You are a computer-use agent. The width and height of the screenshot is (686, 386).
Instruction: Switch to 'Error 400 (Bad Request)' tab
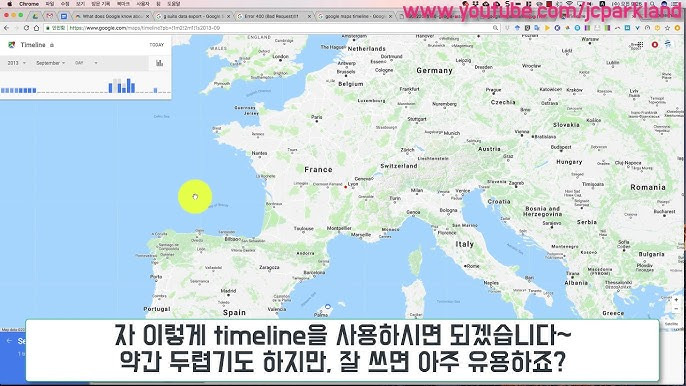click(x=272, y=16)
